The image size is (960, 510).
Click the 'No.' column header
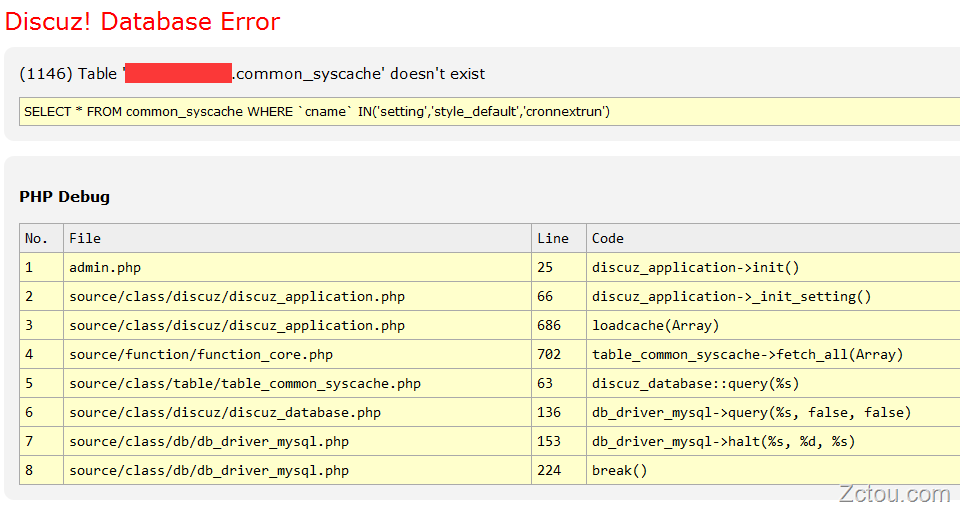[x=42, y=238]
